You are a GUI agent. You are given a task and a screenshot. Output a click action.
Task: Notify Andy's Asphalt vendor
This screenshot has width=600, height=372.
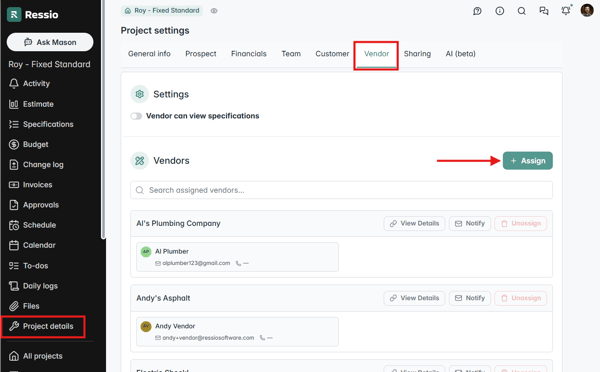coord(470,298)
